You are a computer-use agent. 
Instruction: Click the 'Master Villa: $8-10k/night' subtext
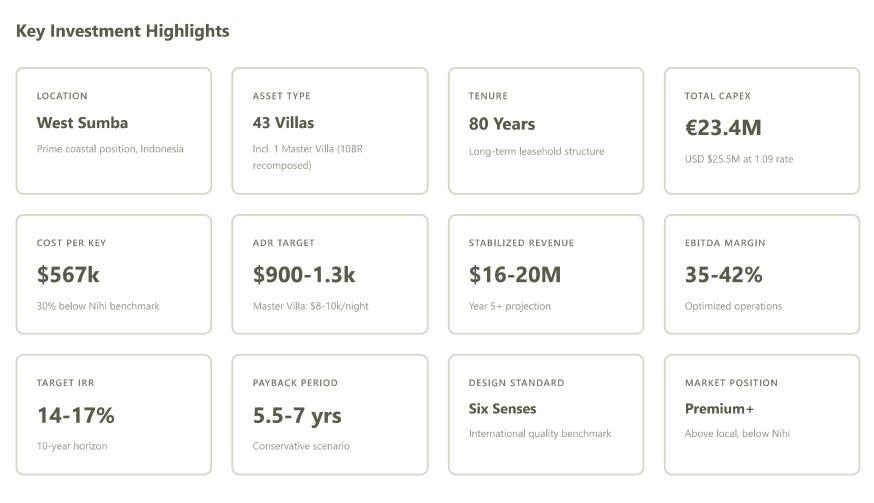click(x=310, y=306)
